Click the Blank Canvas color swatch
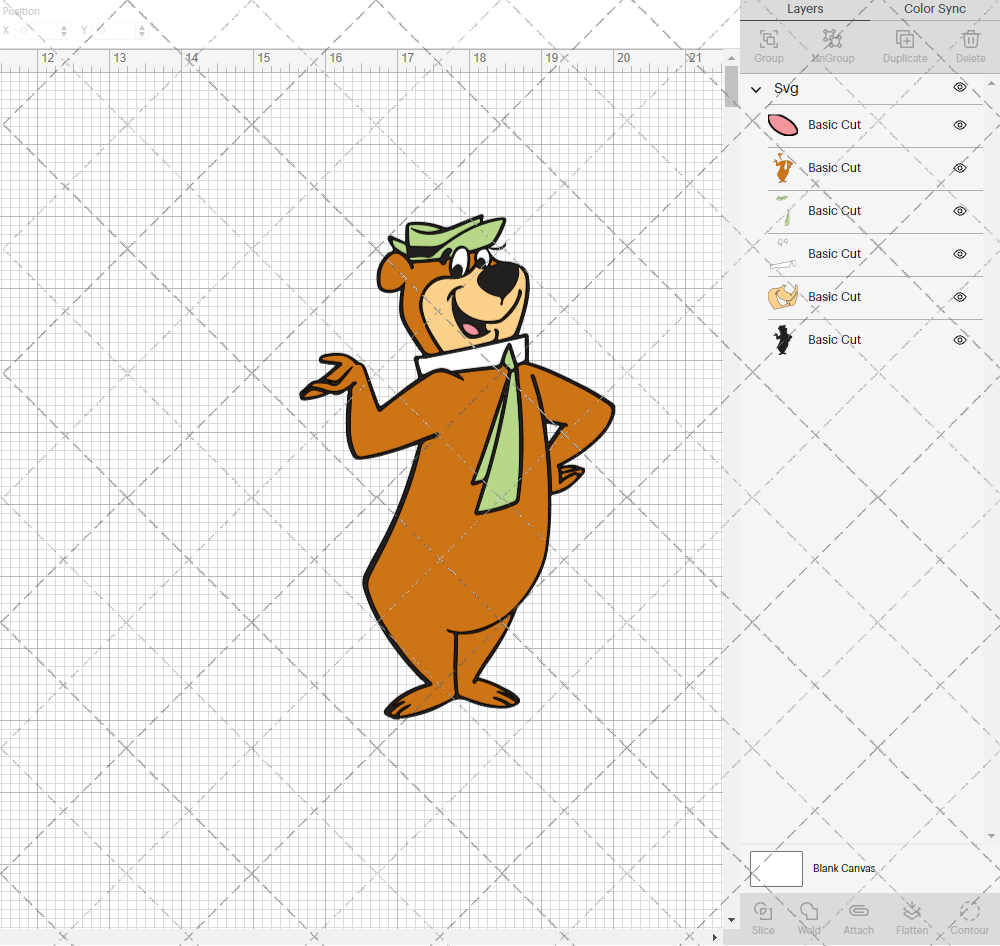 [x=776, y=869]
